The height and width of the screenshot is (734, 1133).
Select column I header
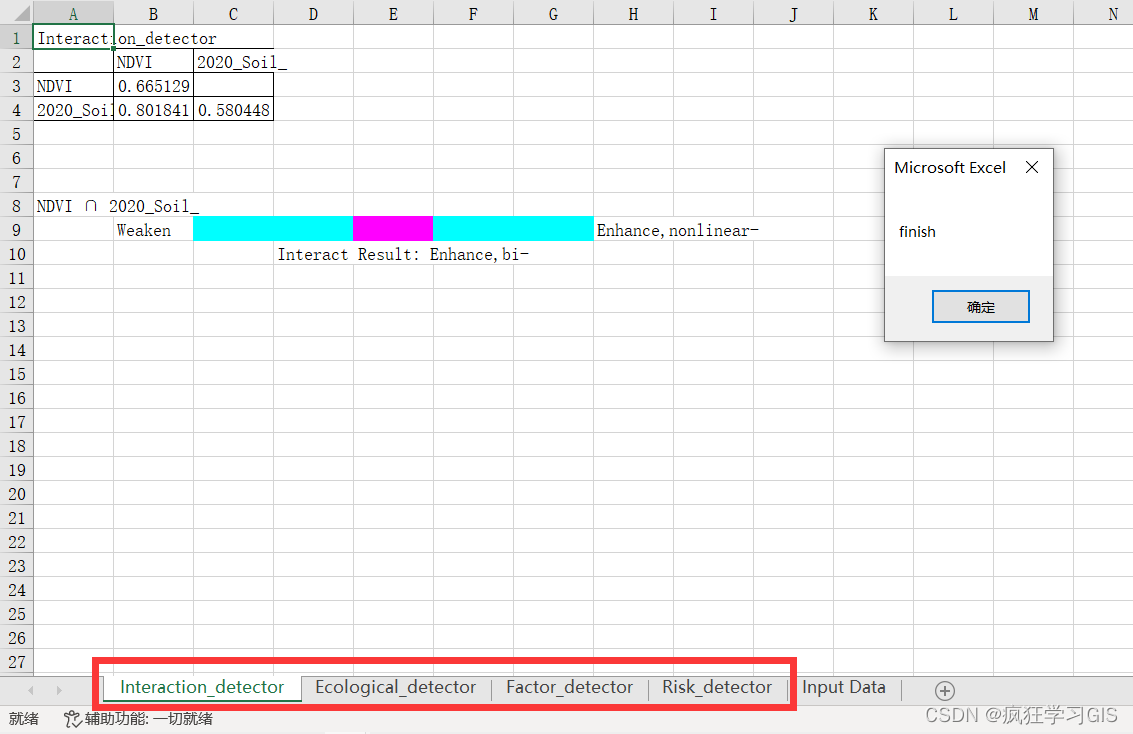713,14
